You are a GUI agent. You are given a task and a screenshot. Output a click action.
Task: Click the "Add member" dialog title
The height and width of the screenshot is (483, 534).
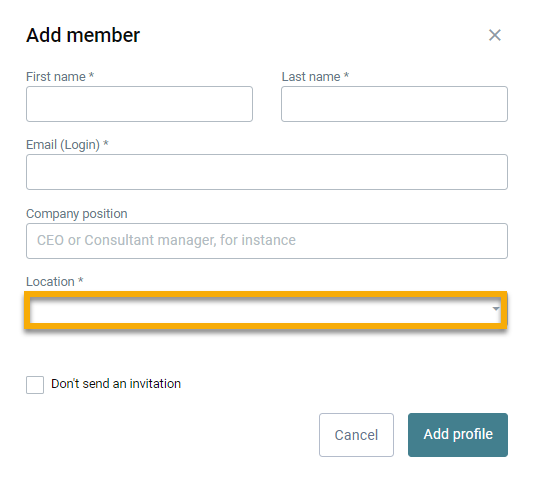(83, 35)
